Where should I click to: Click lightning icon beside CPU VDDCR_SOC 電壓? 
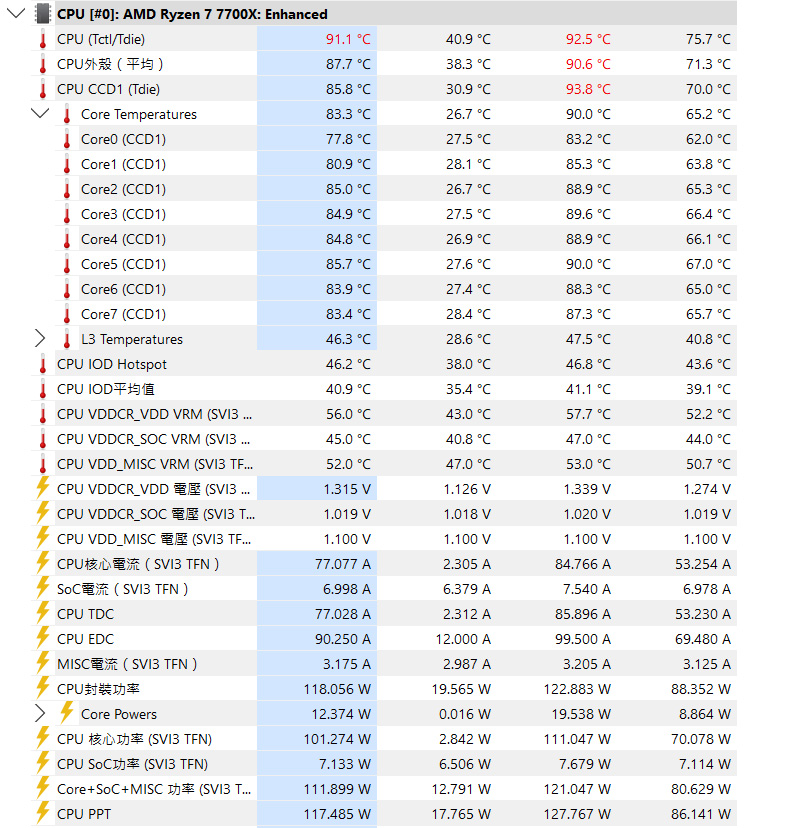[43, 513]
